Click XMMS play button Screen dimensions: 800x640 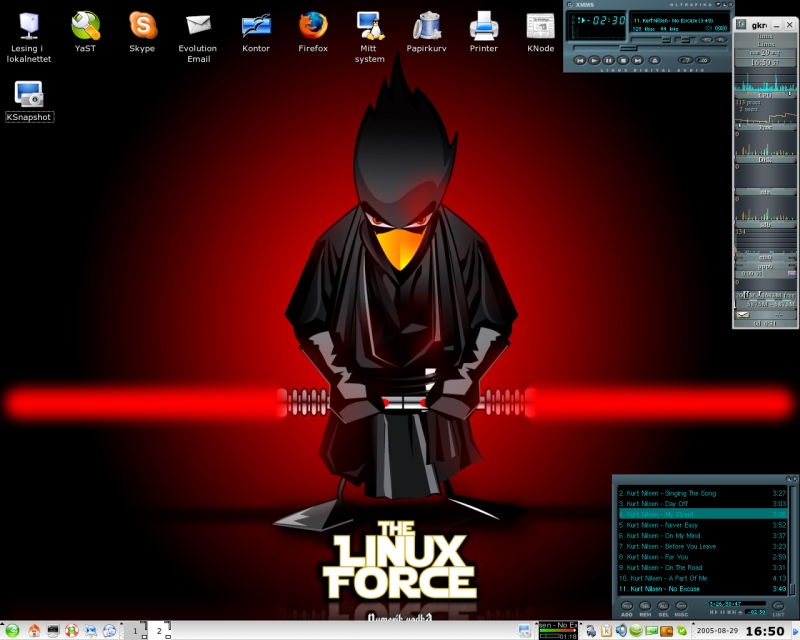tap(594, 60)
